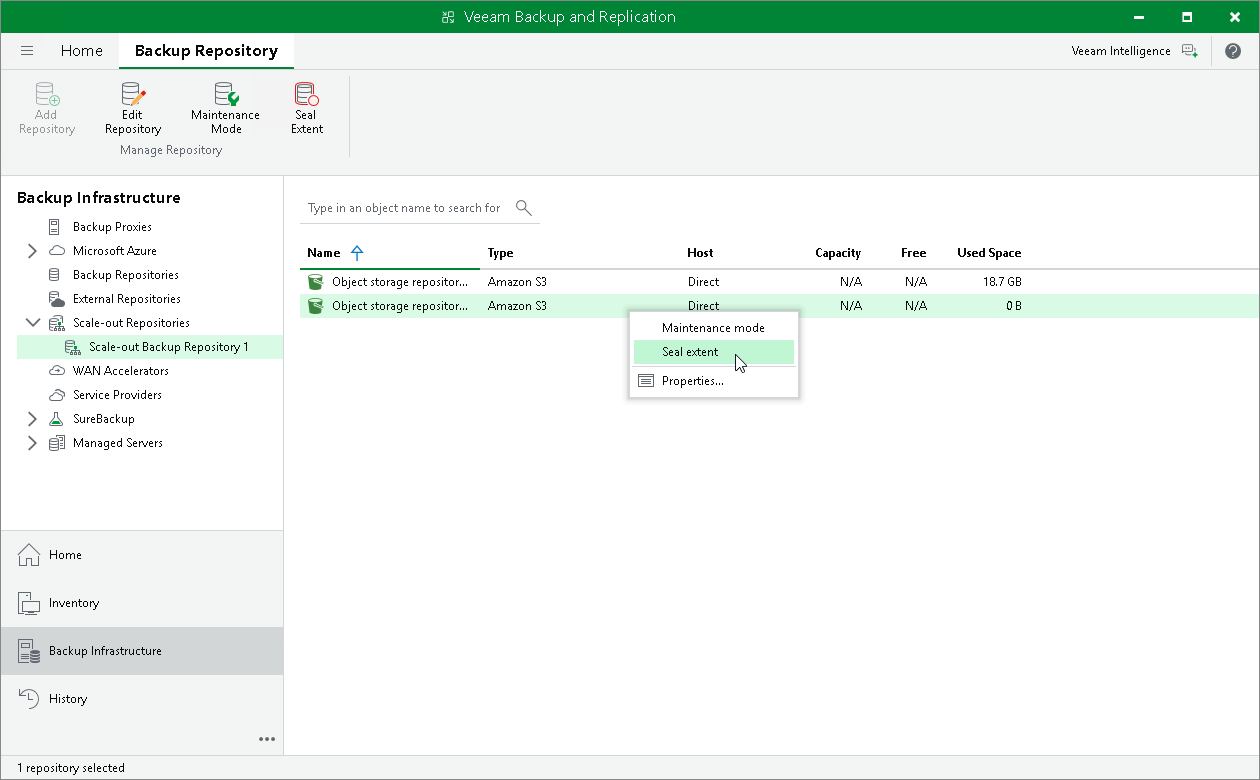The image size is (1260, 780).
Task: Open Properties... from context menu
Action: tap(714, 381)
